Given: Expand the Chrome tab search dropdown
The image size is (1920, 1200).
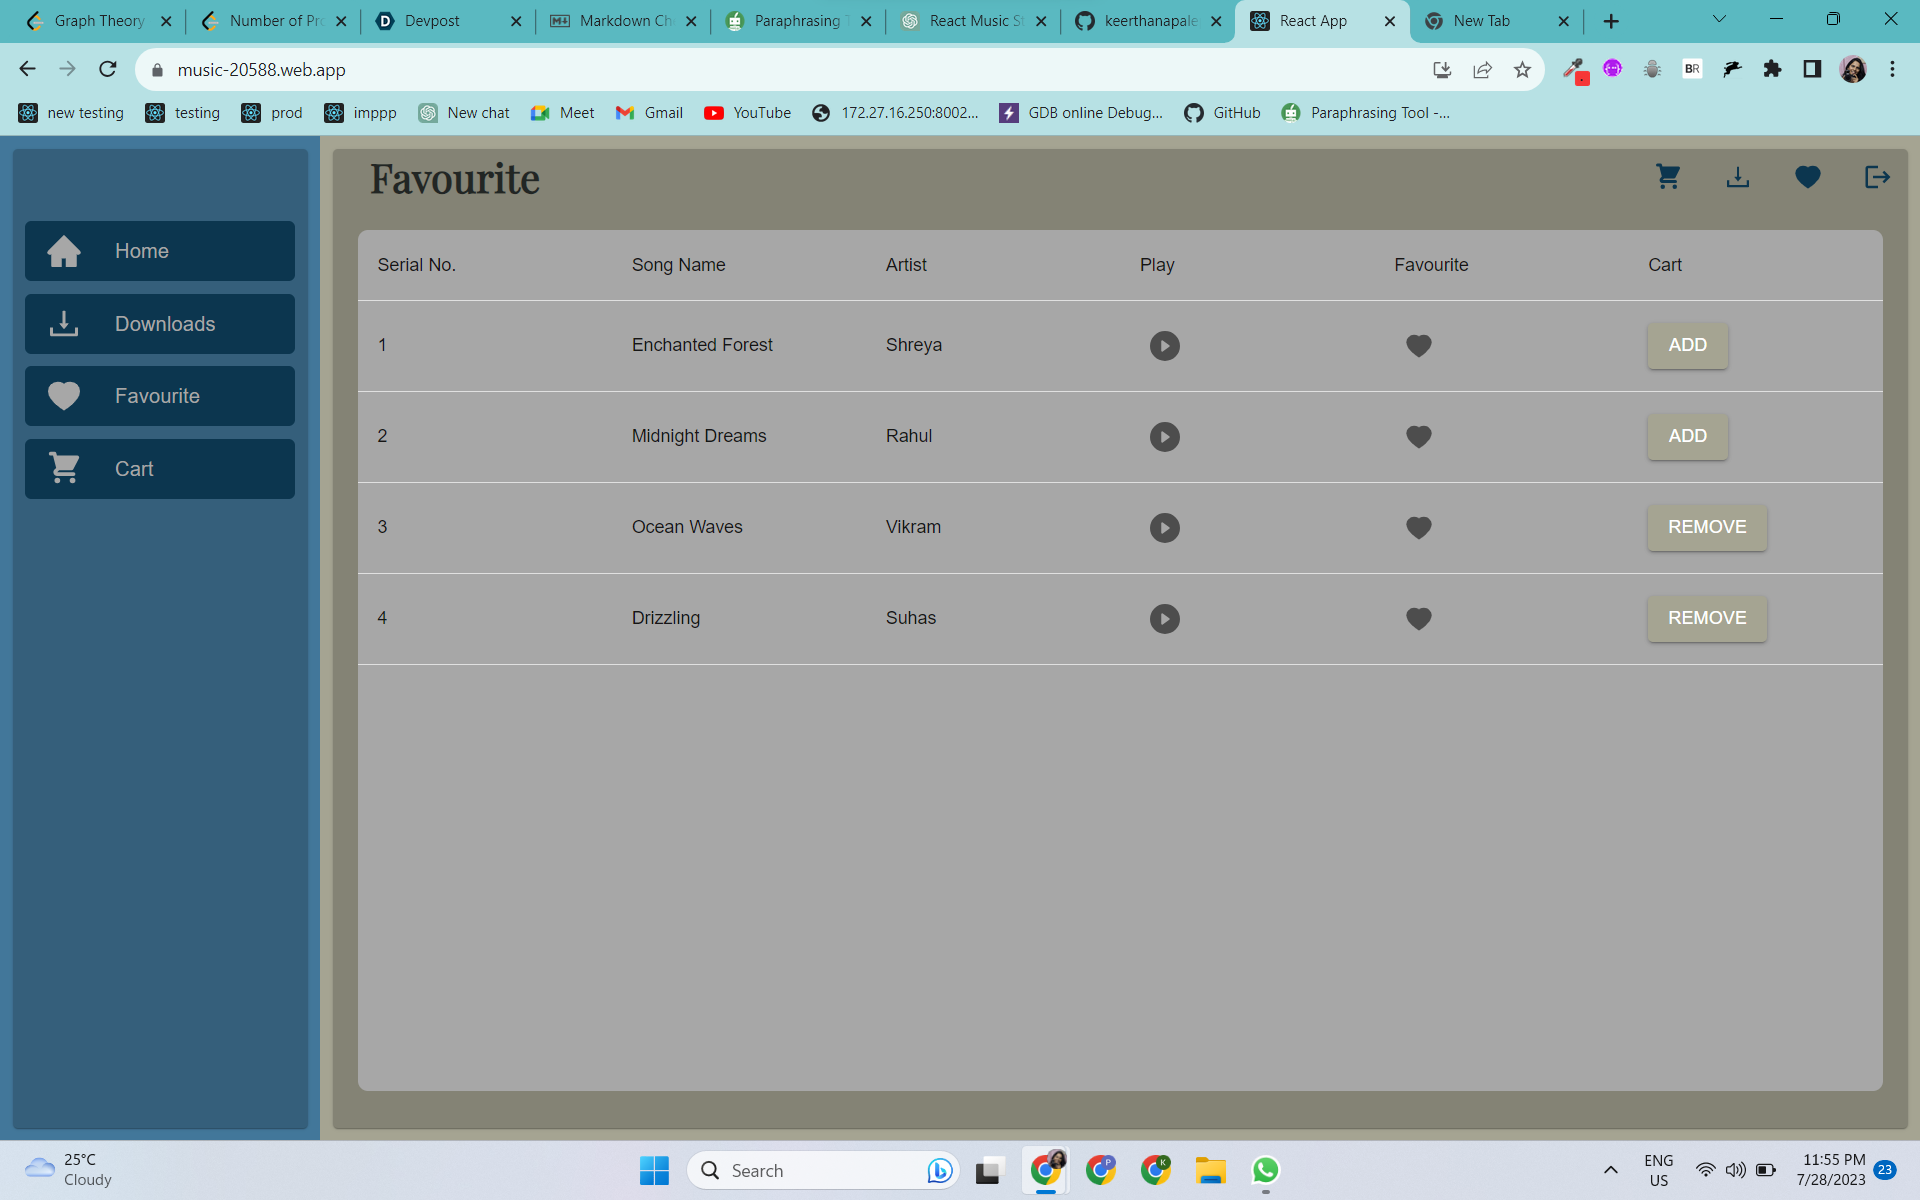Looking at the screenshot, I should coord(1719,19).
